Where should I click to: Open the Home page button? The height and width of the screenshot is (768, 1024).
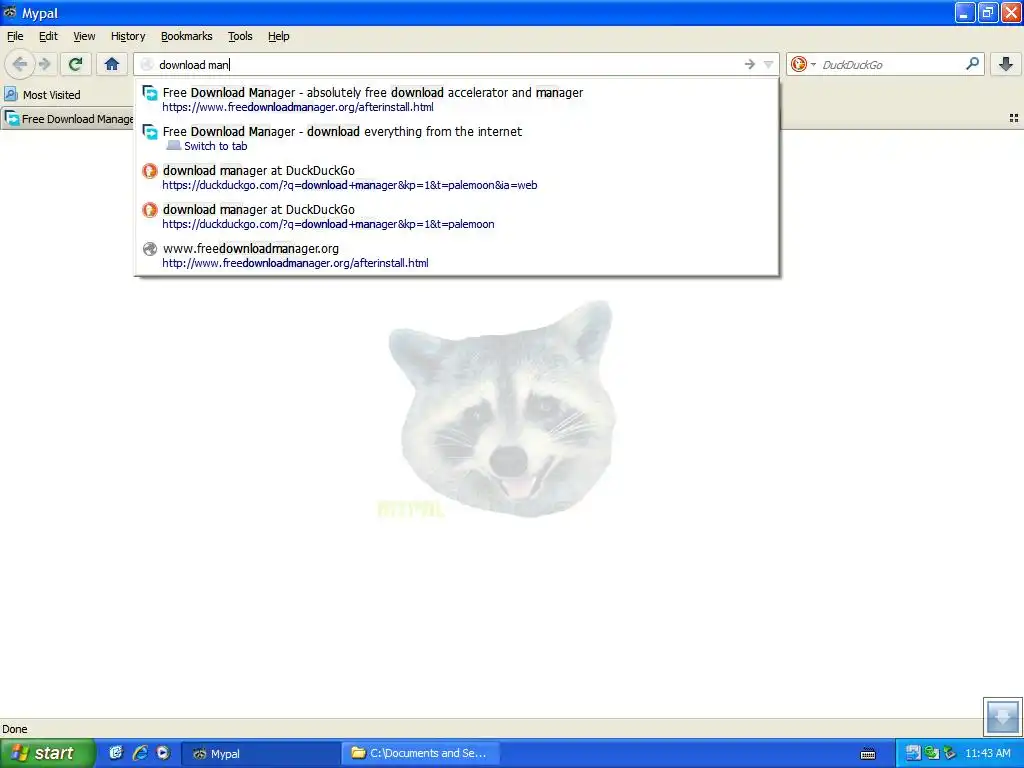click(x=112, y=64)
